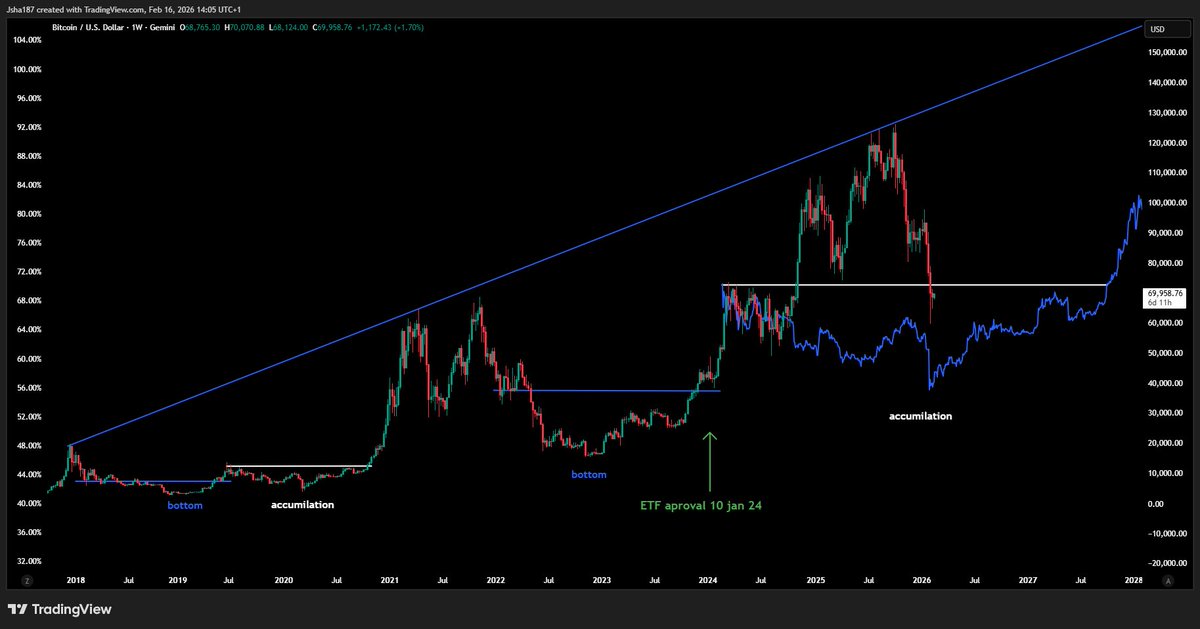
Task: Click the 56.00% percent axis label
Action: [28, 388]
